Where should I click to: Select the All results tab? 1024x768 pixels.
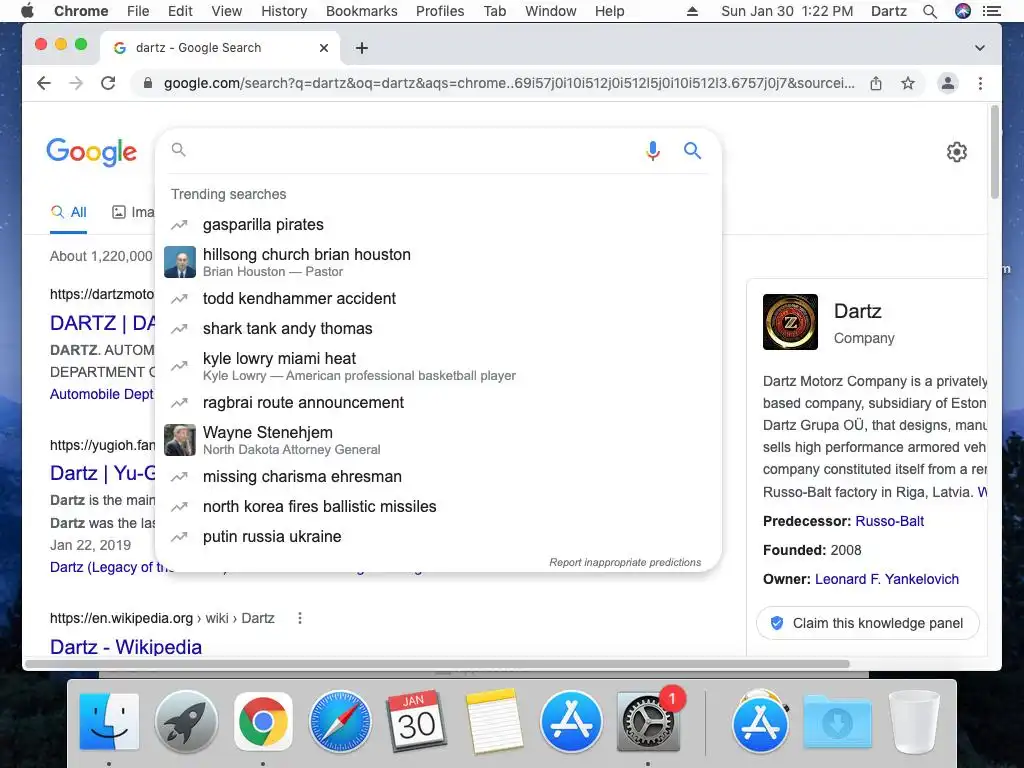point(69,212)
